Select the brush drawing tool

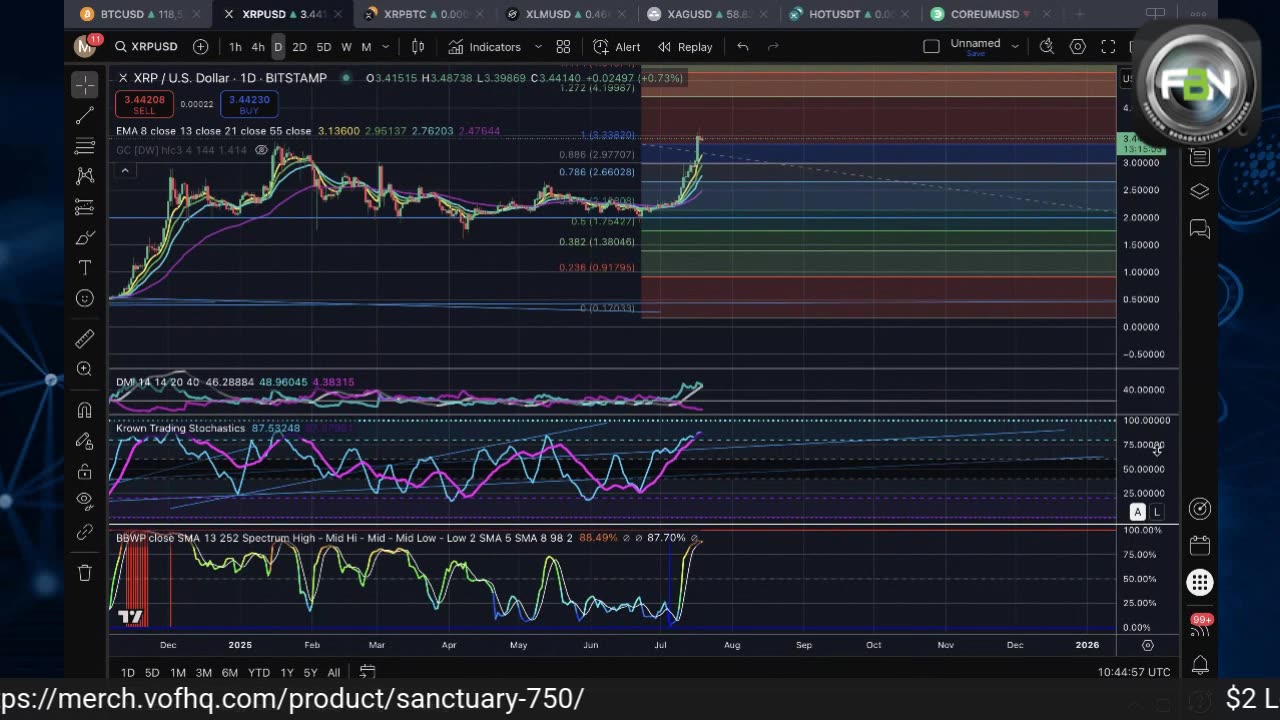(x=85, y=238)
